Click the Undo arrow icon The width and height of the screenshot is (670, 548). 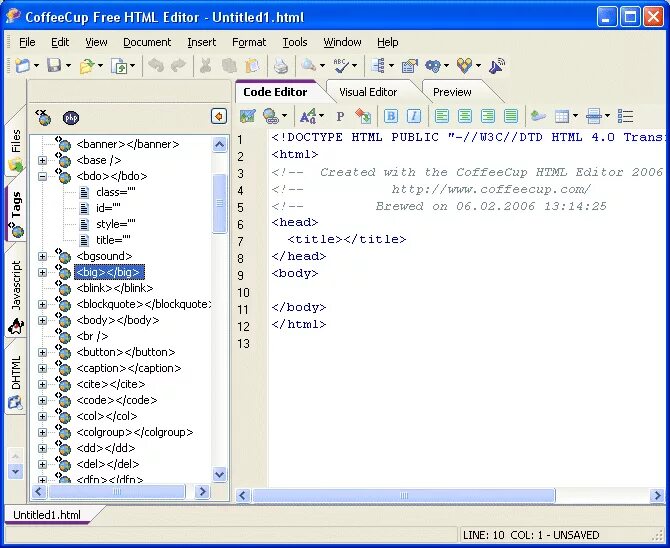pyautogui.click(x=156, y=66)
